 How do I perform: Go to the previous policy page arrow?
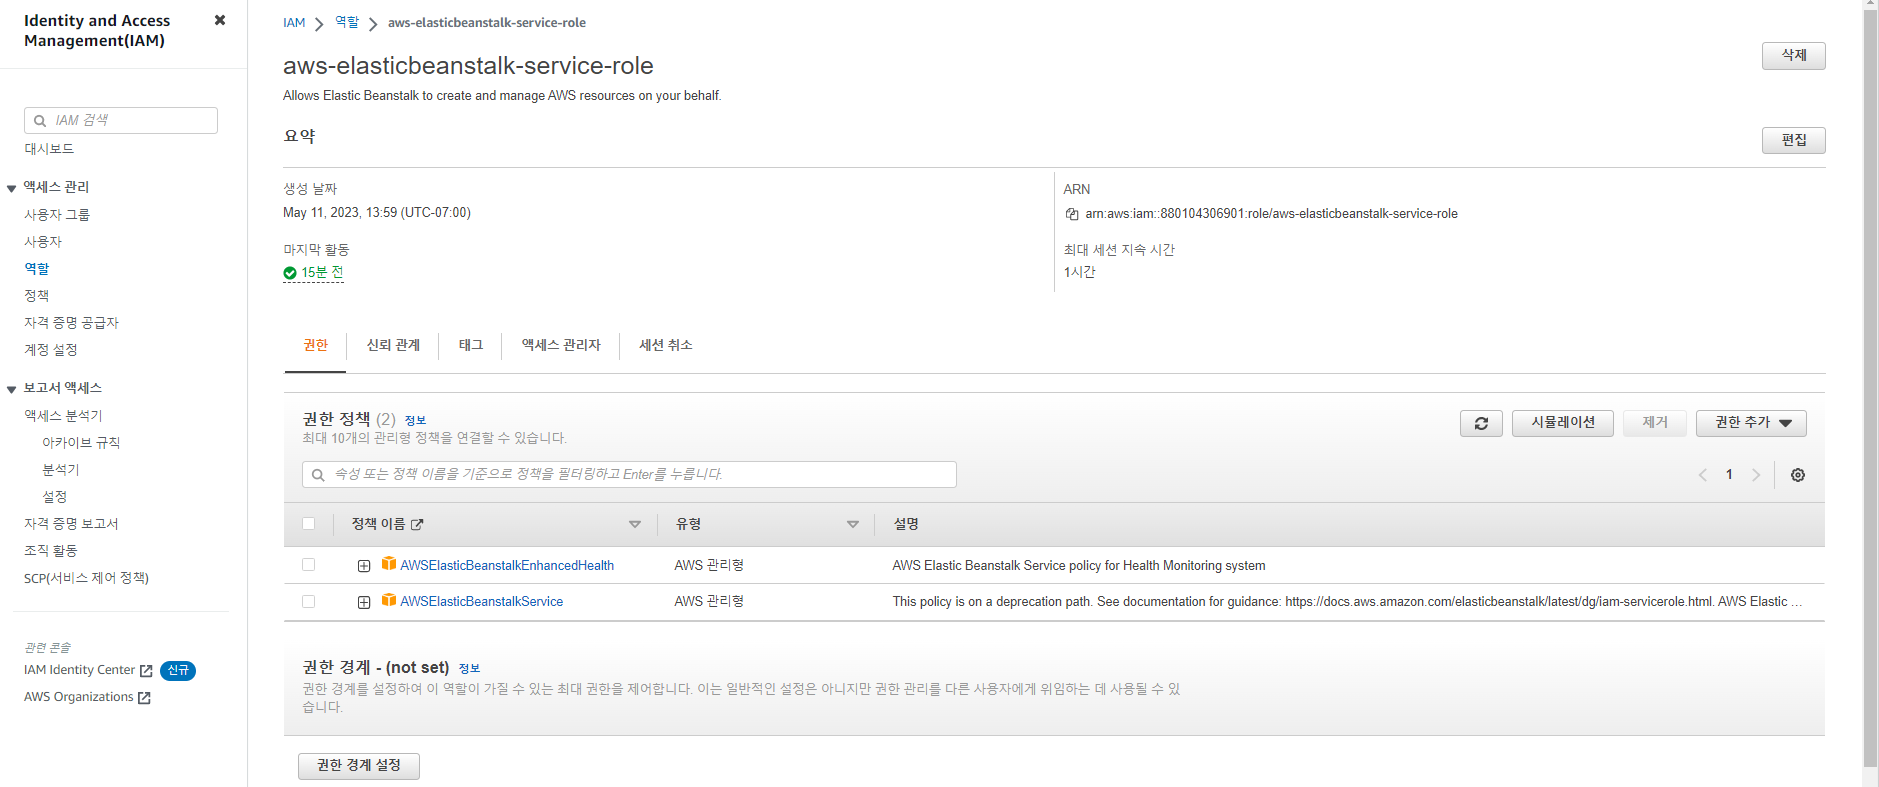click(x=1702, y=475)
